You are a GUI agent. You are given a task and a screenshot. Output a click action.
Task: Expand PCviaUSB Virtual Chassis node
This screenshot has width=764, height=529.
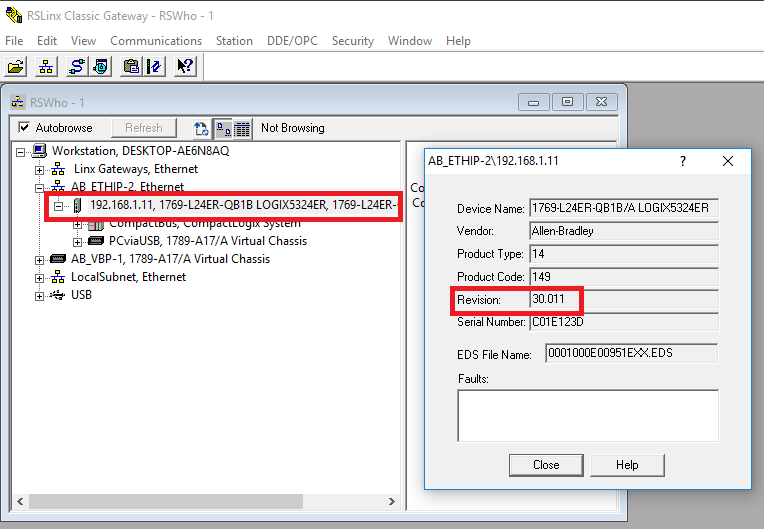click(x=77, y=242)
